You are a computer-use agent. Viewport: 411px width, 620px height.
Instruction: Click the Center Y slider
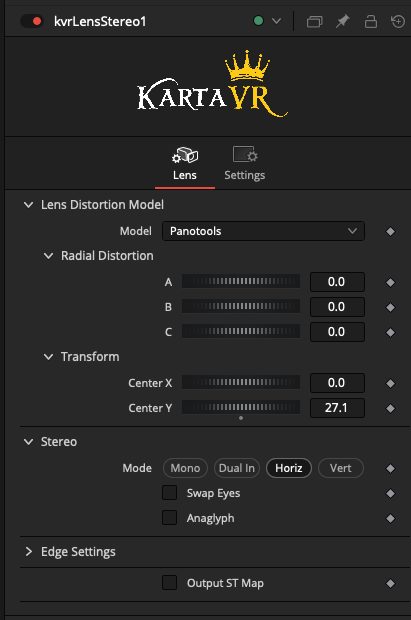[241, 408]
